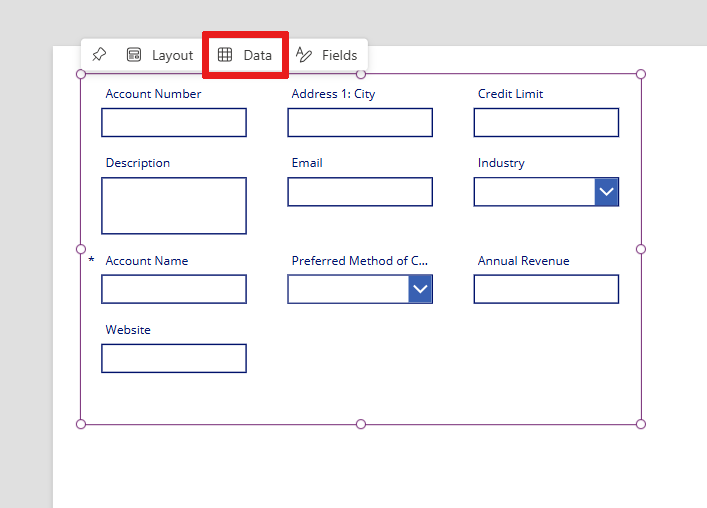
Task: Expand the Industry dropdown arrow
Action: 606,192
